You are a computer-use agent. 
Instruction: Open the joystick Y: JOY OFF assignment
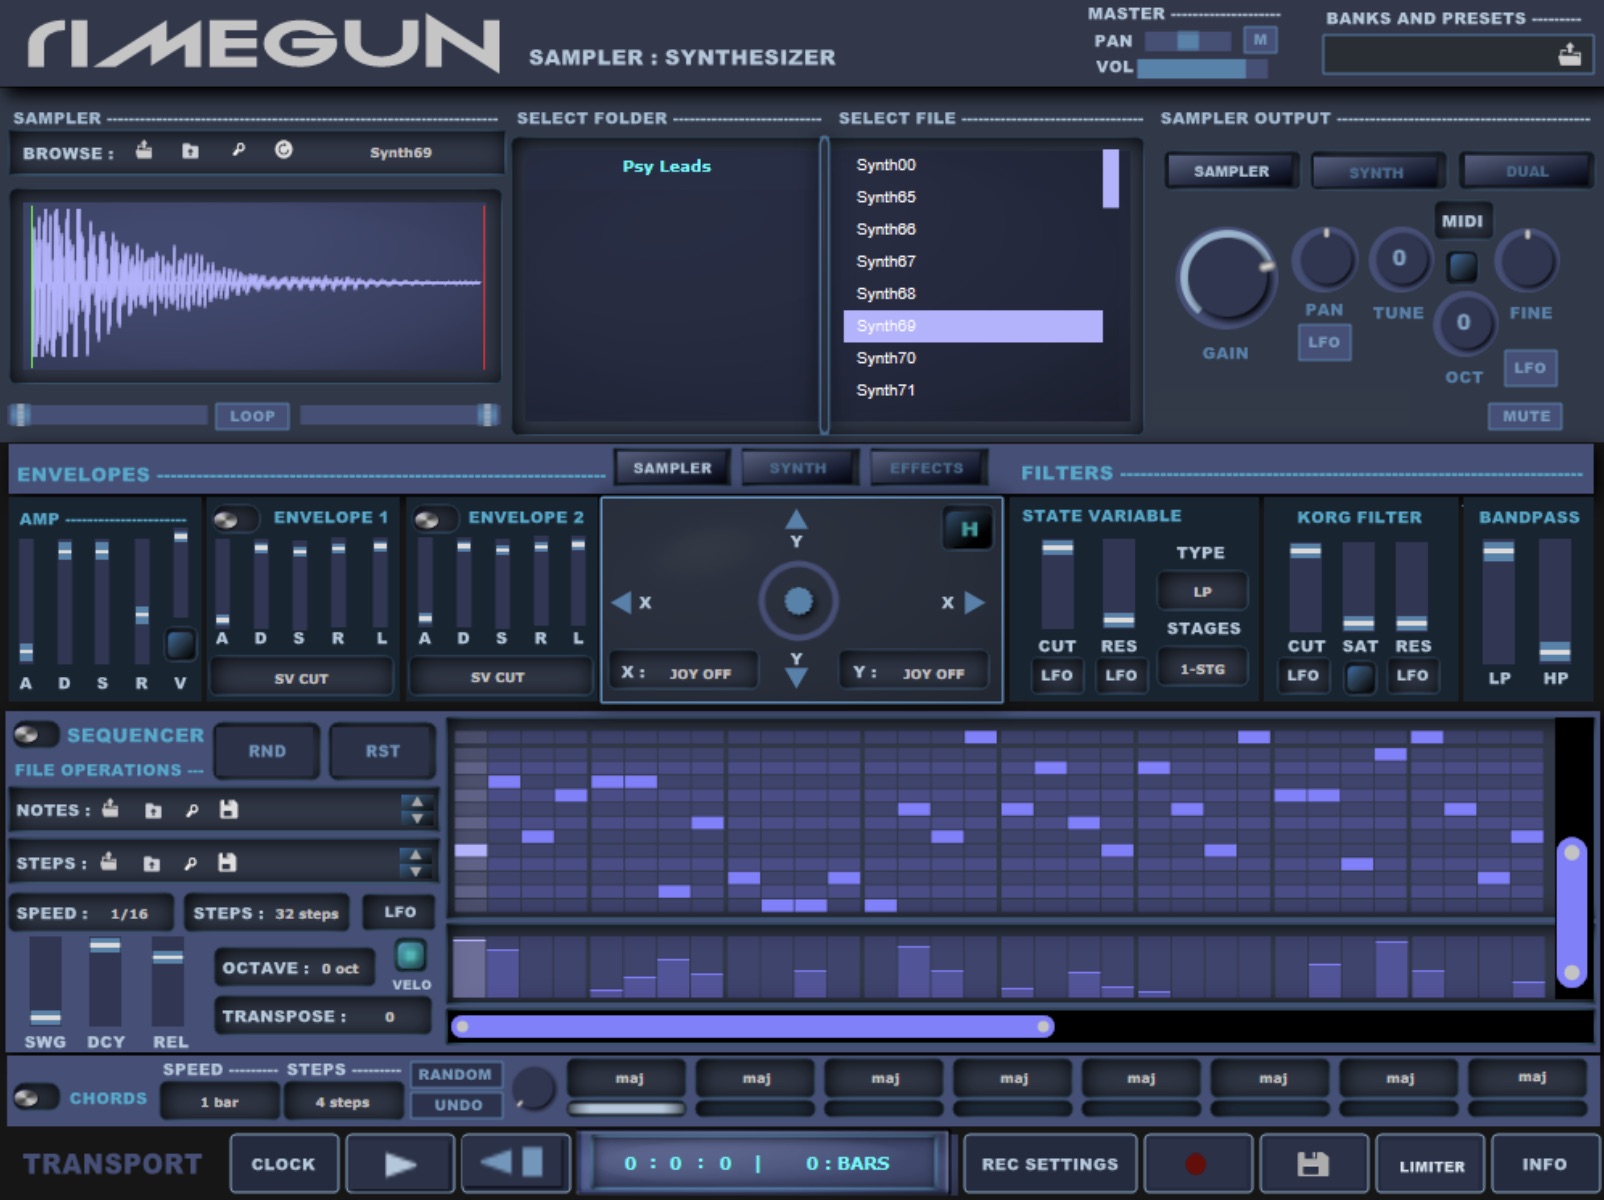pos(915,672)
